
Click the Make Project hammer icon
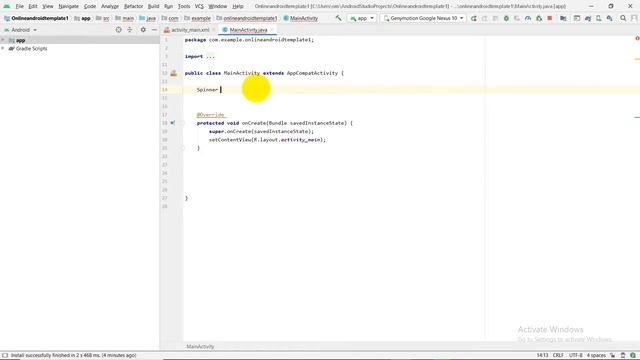(338, 18)
